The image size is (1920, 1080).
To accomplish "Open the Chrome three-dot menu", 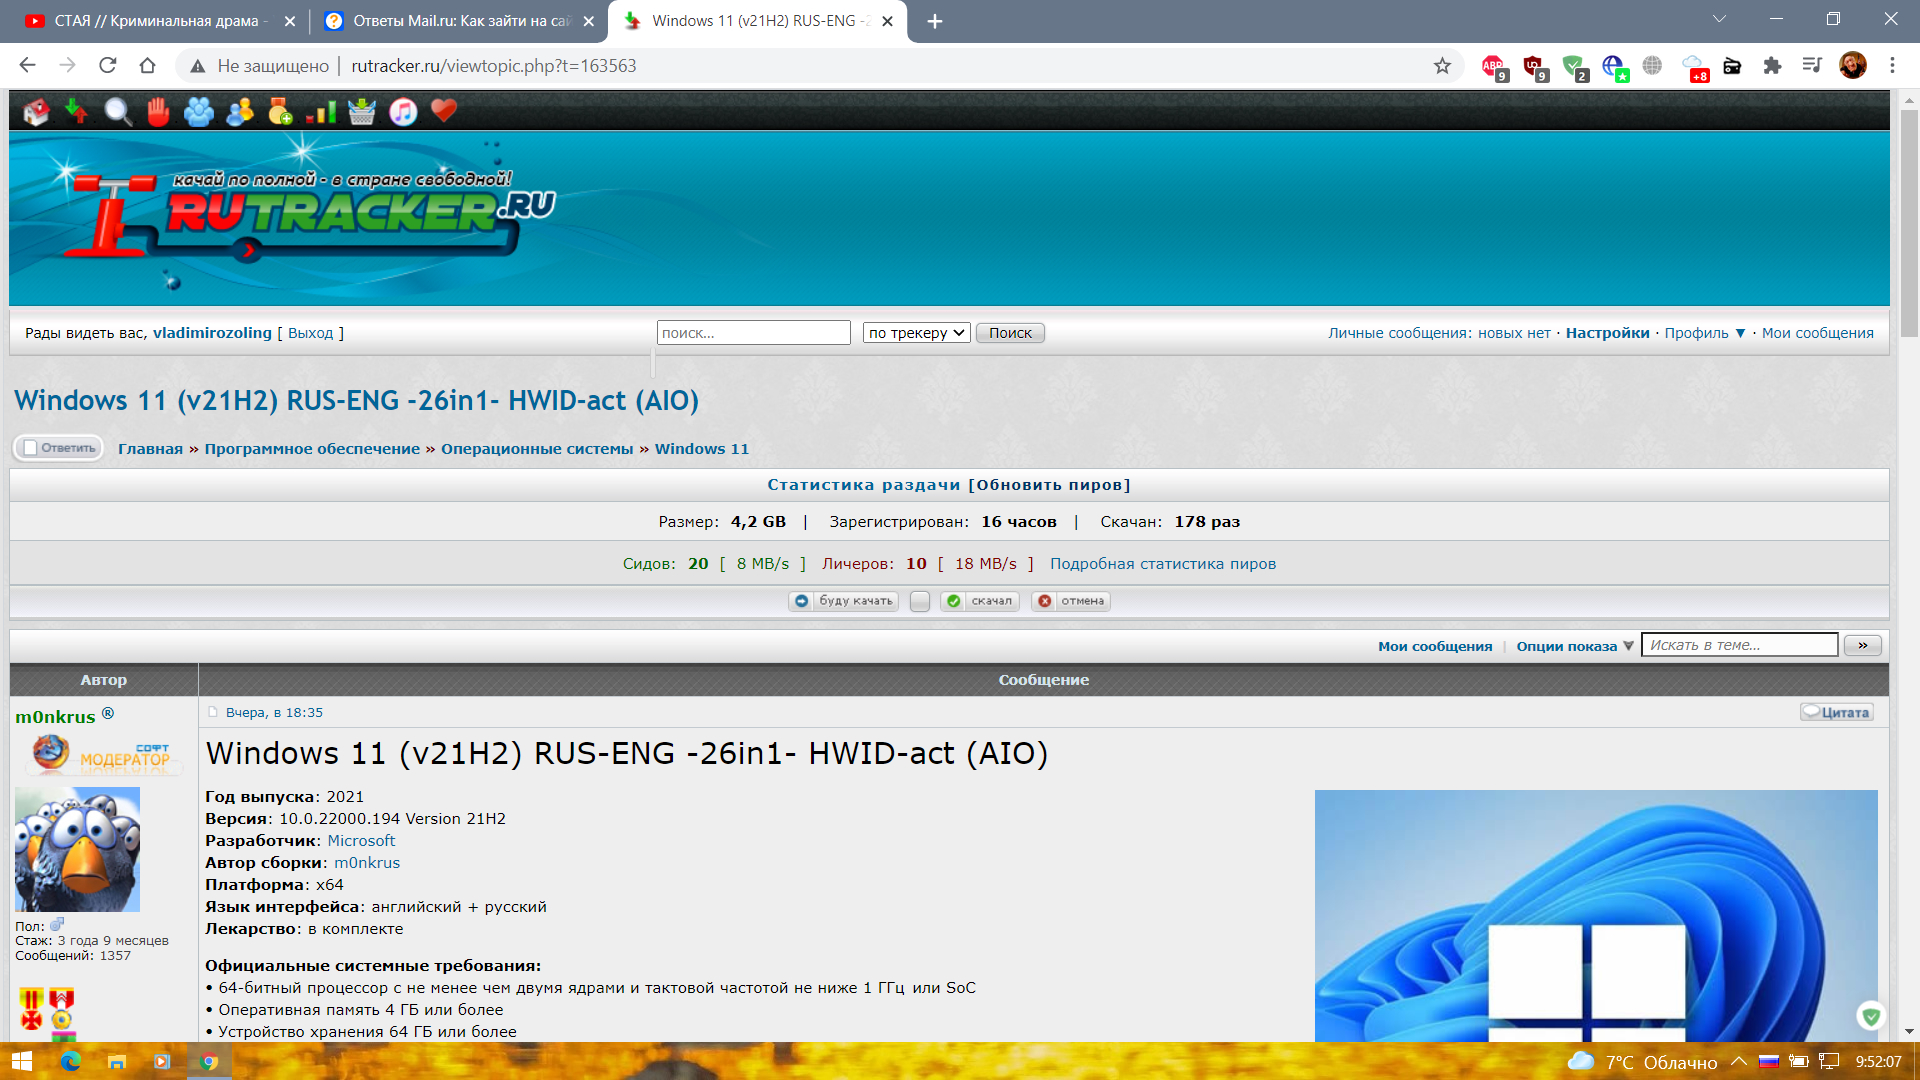I will (1892, 66).
